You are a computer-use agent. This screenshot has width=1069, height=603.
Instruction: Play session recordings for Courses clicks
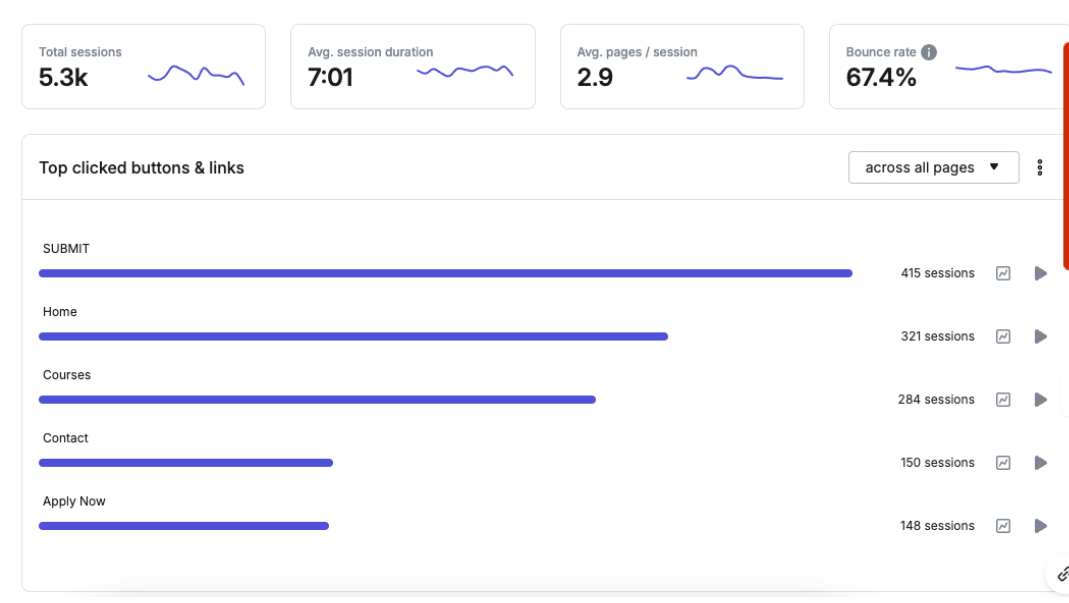pyautogui.click(x=1041, y=399)
